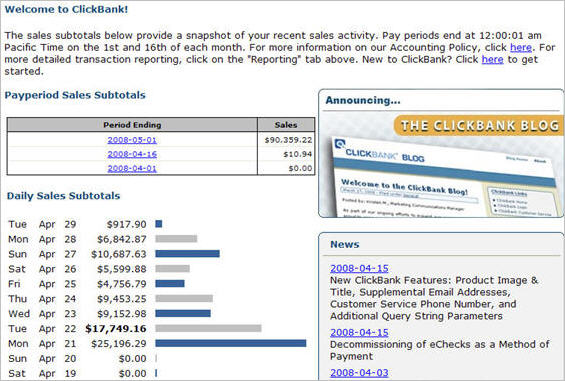The image size is (565, 381).
Task: Click the Sun Apr 27 blue sales bar
Action: click(187, 254)
